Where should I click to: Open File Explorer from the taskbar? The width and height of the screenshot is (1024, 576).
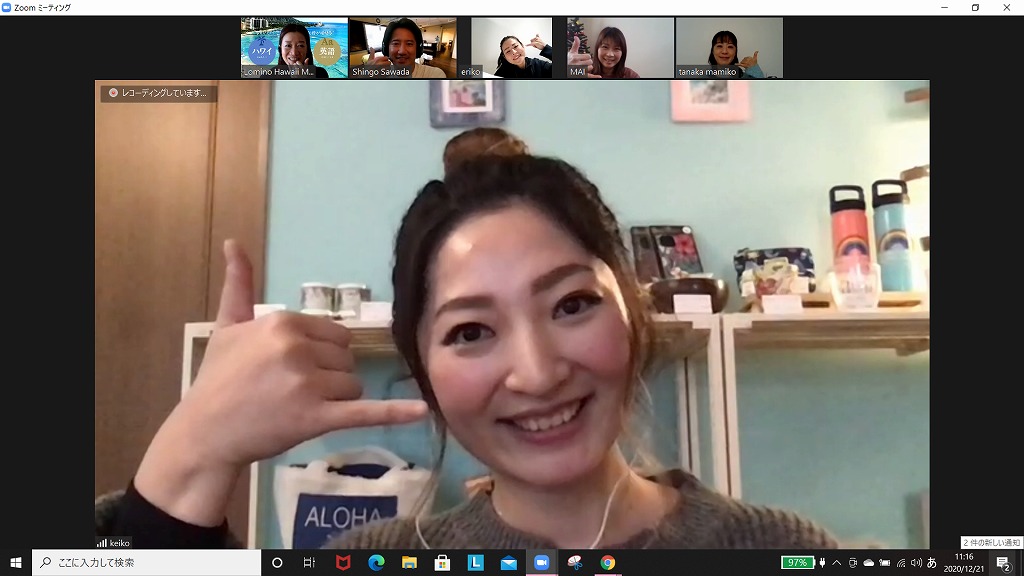click(409, 562)
